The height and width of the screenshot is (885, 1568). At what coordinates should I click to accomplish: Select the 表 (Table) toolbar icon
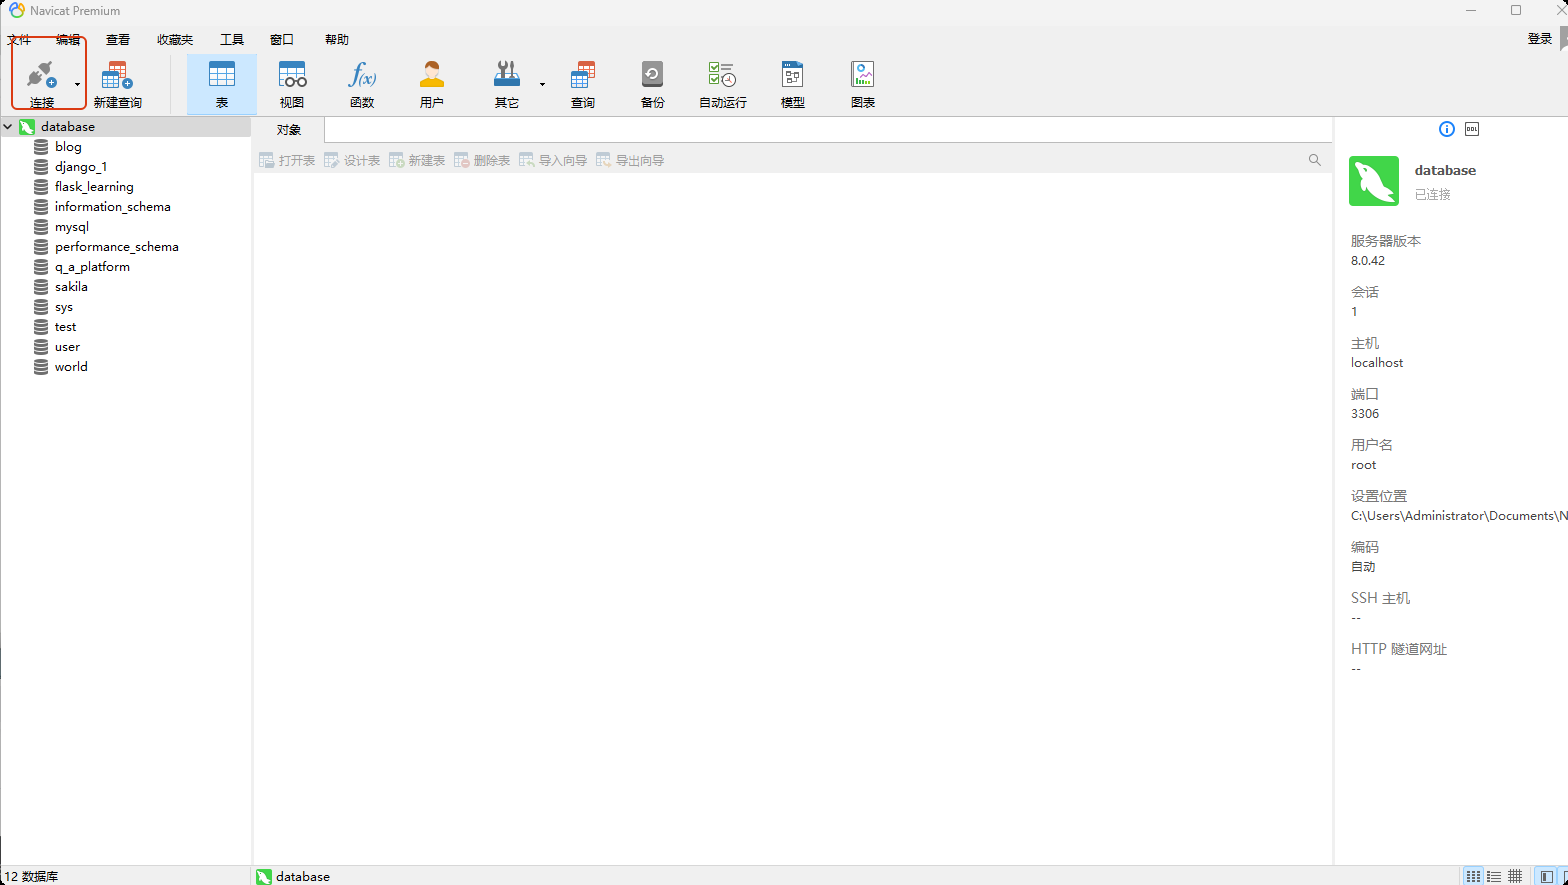(x=222, y=84)
